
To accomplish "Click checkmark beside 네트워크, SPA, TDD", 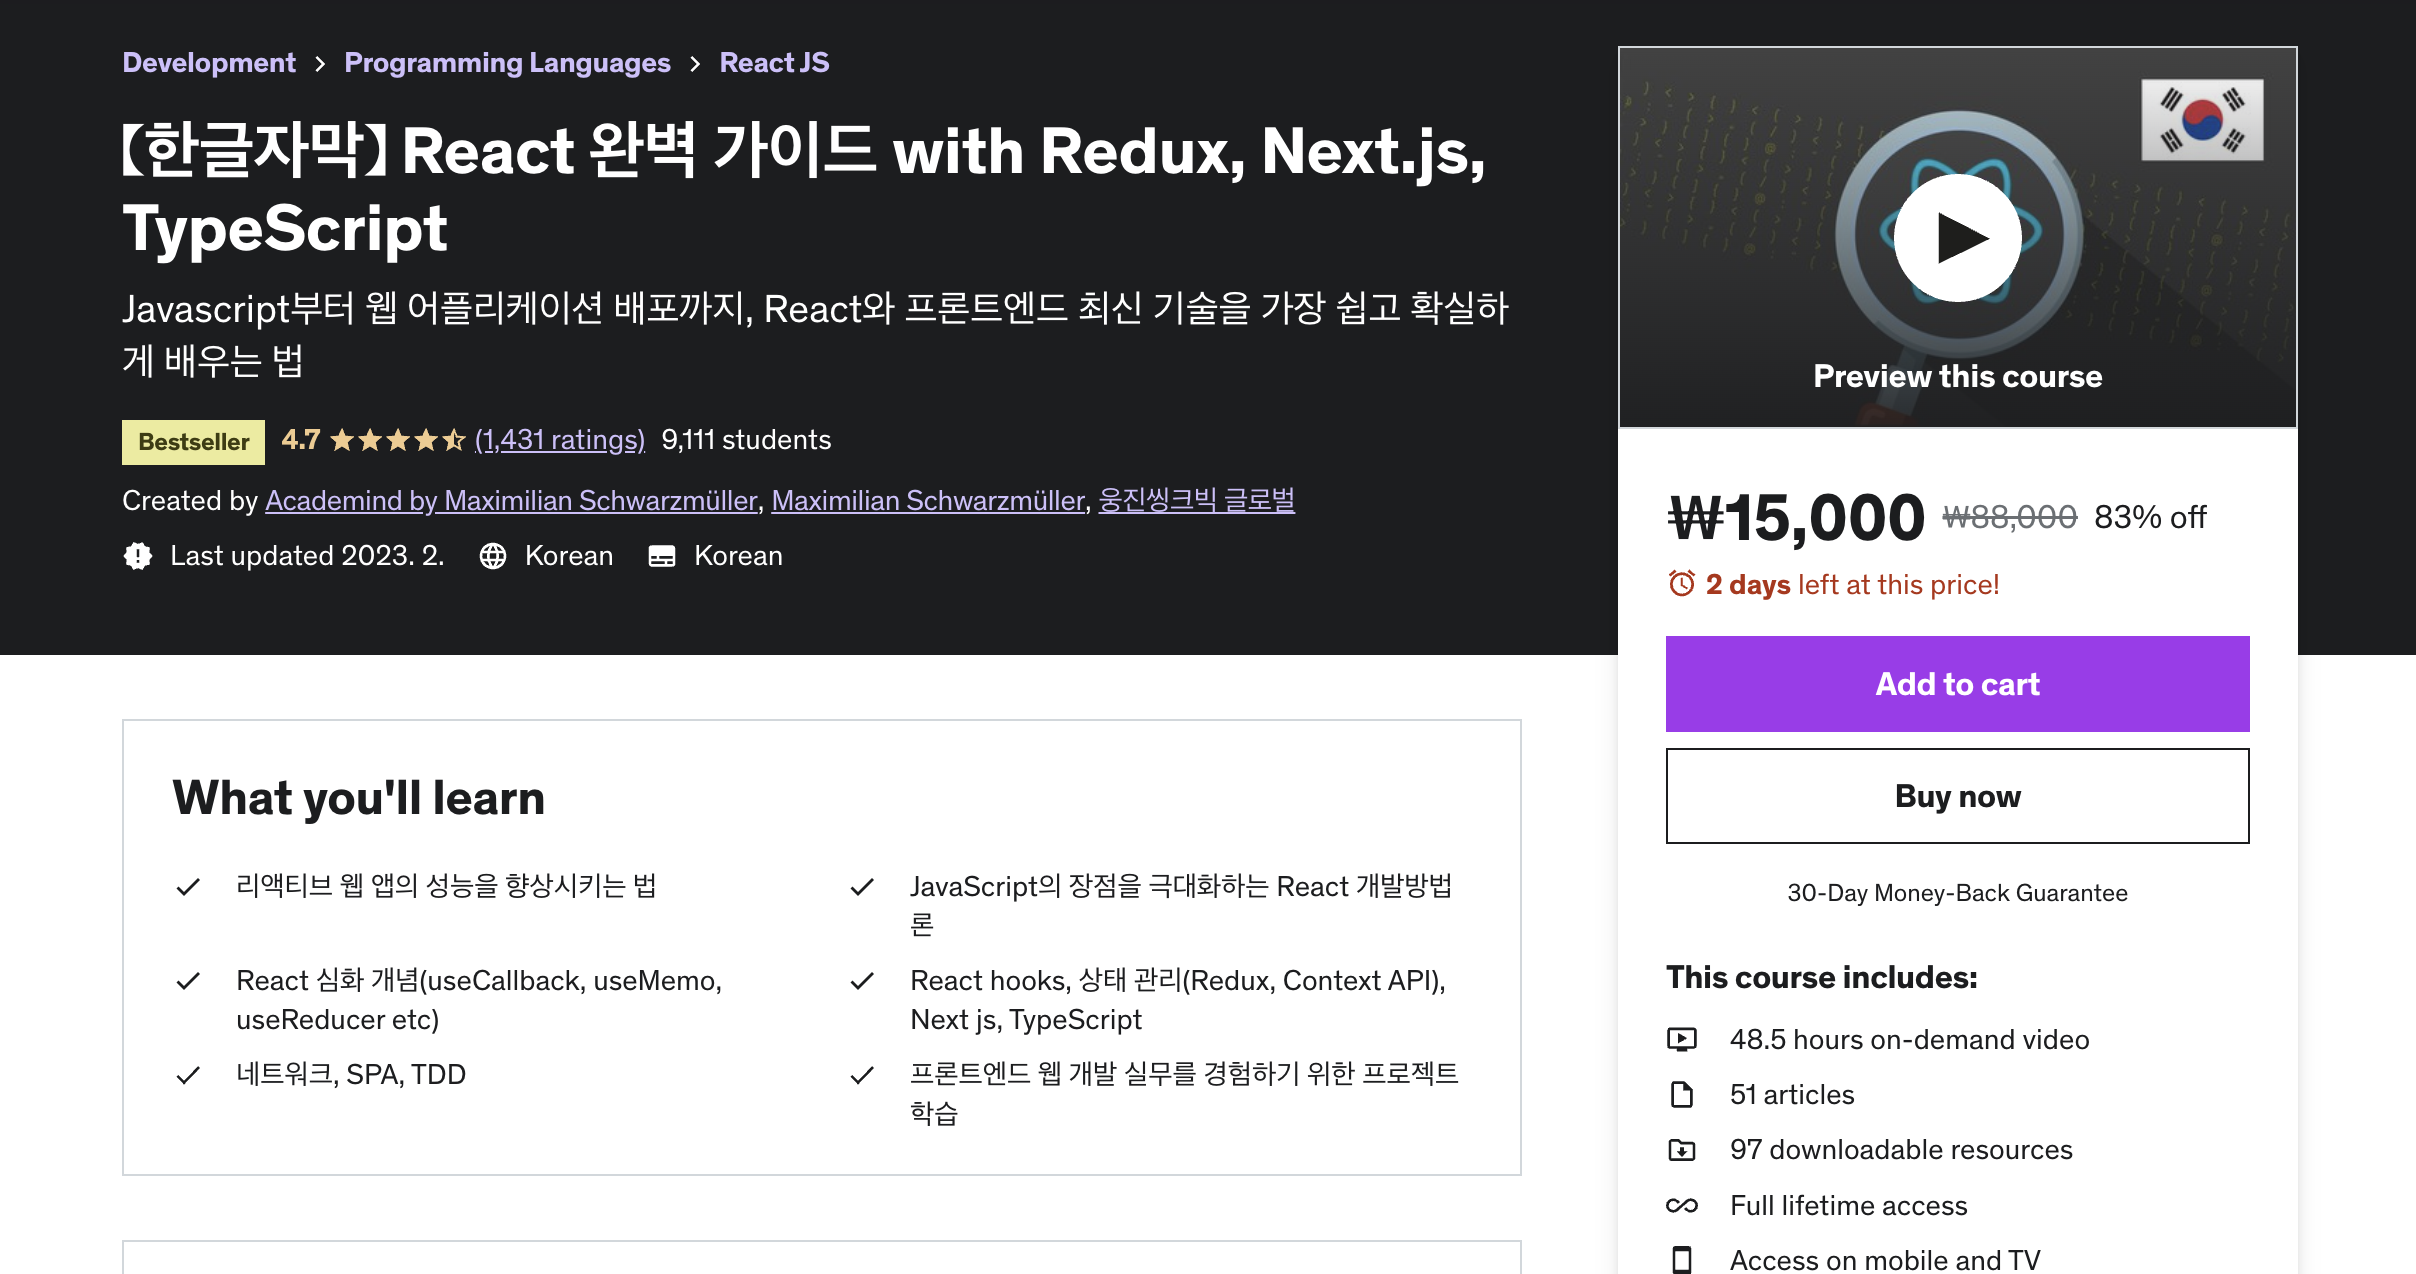I will (x=188, y=1075).
